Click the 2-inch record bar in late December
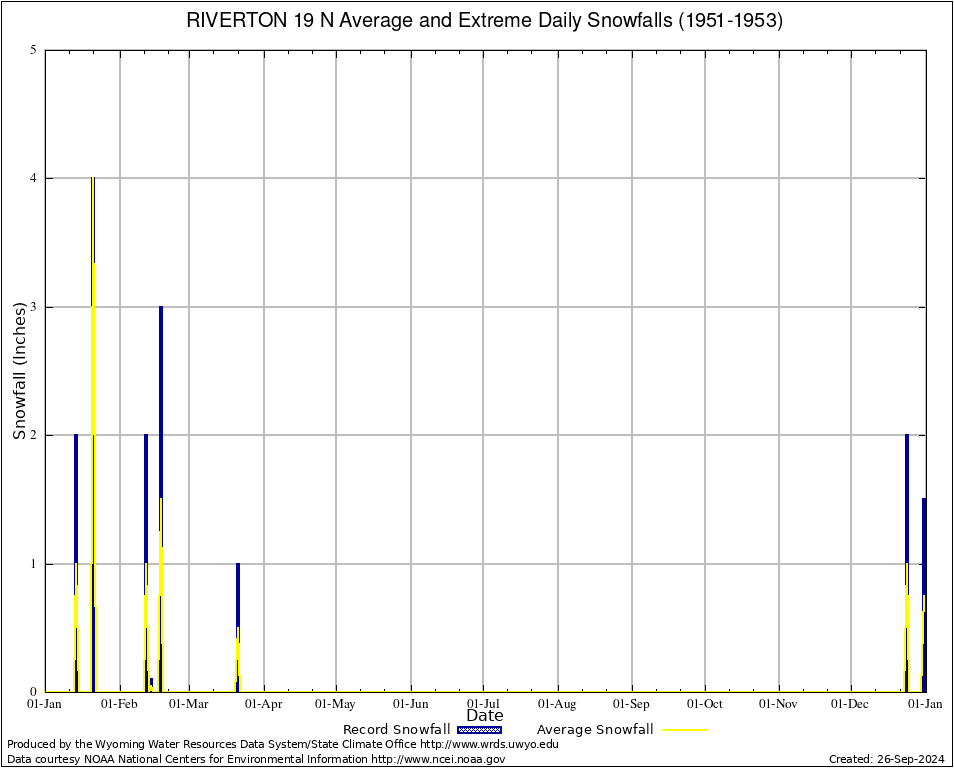The height and width of the screenshot is (768, 954). point(907,500)
